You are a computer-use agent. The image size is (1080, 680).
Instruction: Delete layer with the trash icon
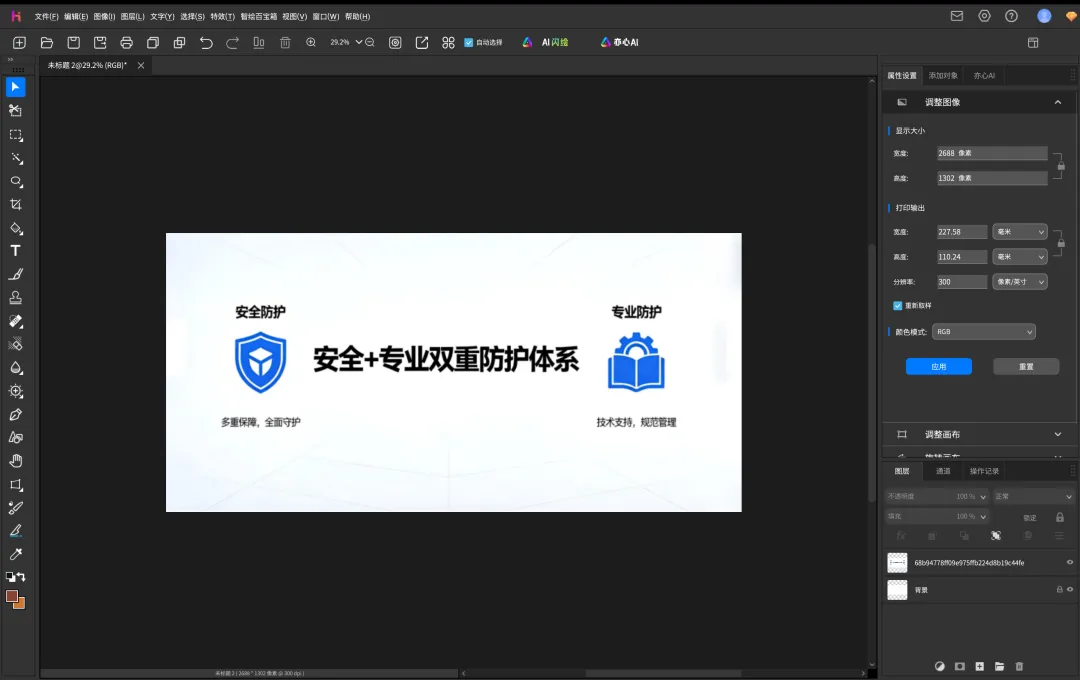tap(1019, 666)
